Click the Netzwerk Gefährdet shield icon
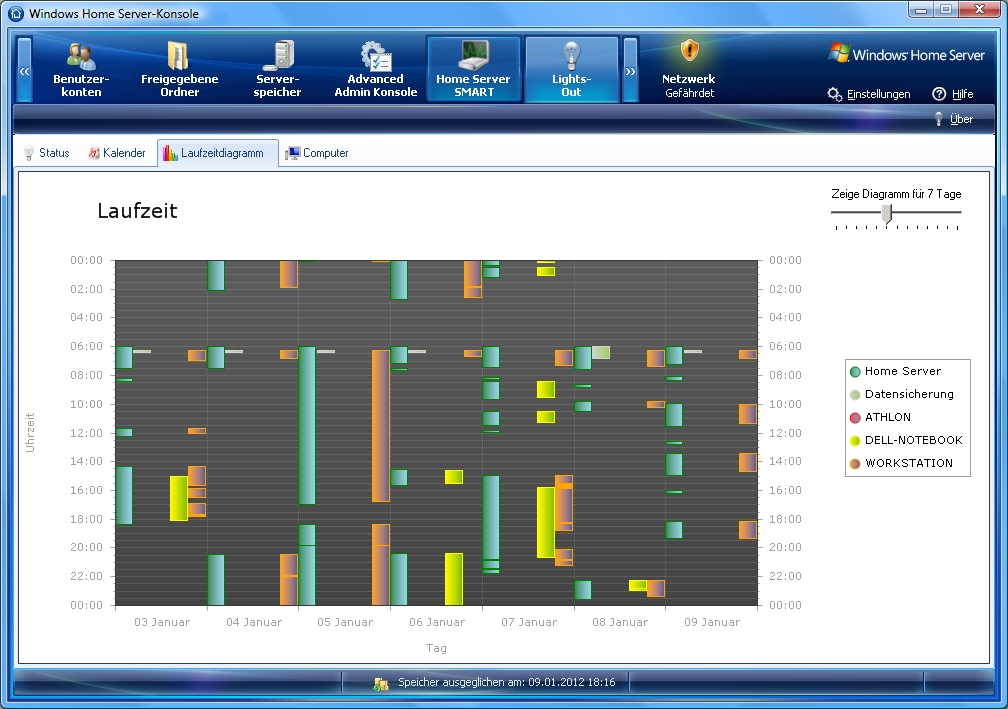The height and width of the screenshot is (709, 1008). tap(689, 49)
